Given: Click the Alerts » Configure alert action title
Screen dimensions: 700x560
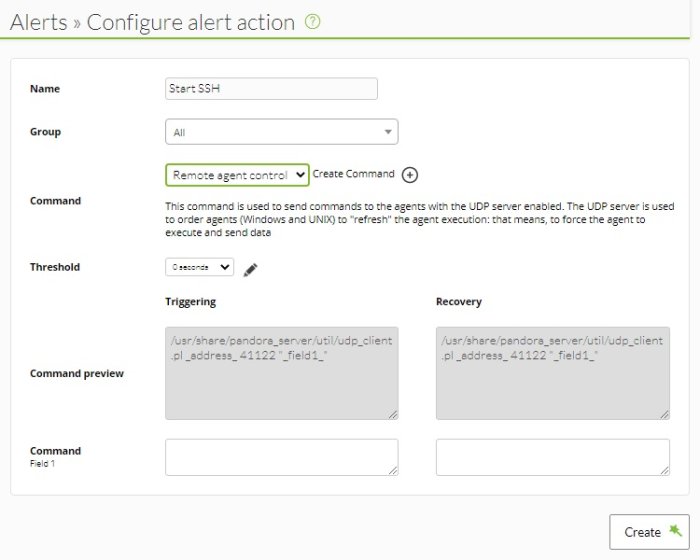Looking at the screenshot, I should coord(152,22).
